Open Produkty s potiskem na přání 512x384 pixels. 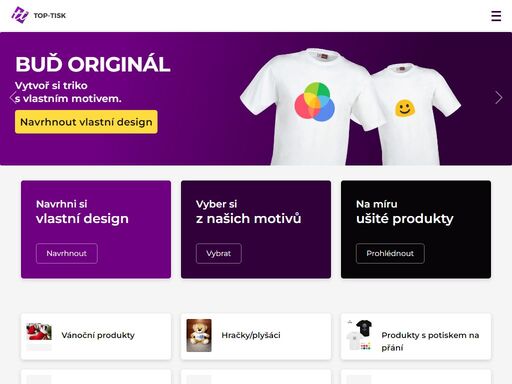416,336
